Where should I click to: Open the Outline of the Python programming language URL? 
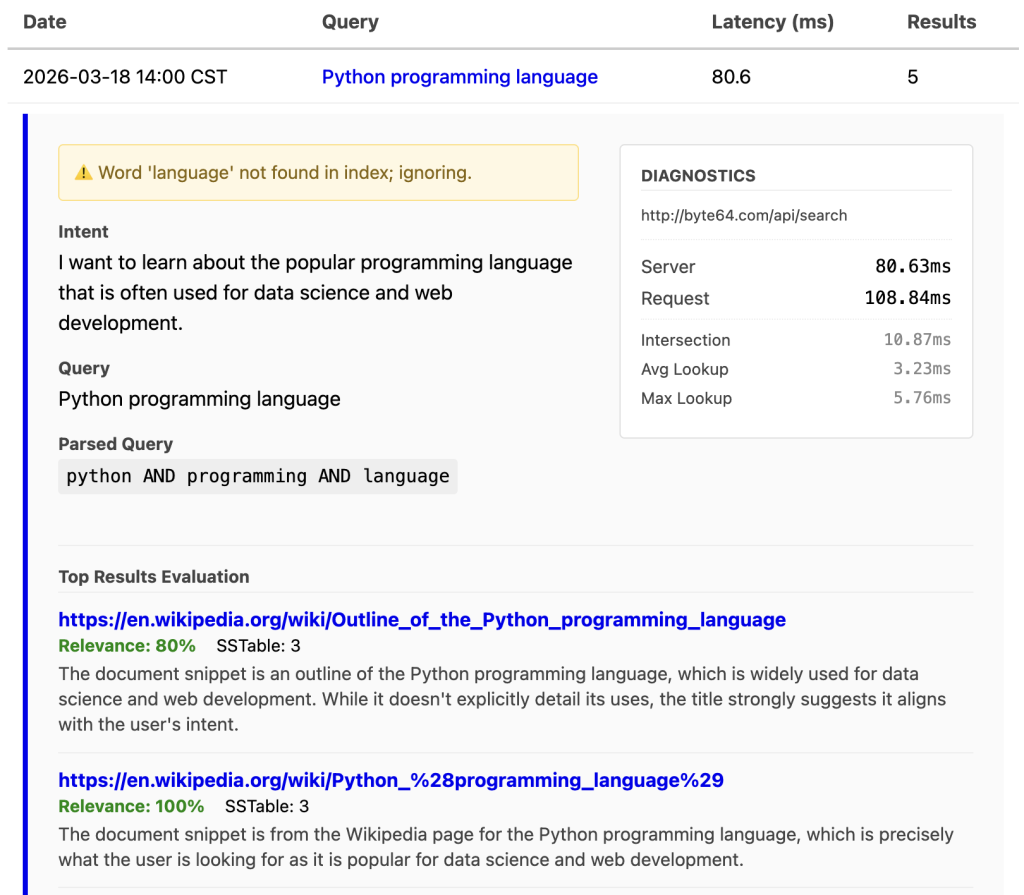421,620
